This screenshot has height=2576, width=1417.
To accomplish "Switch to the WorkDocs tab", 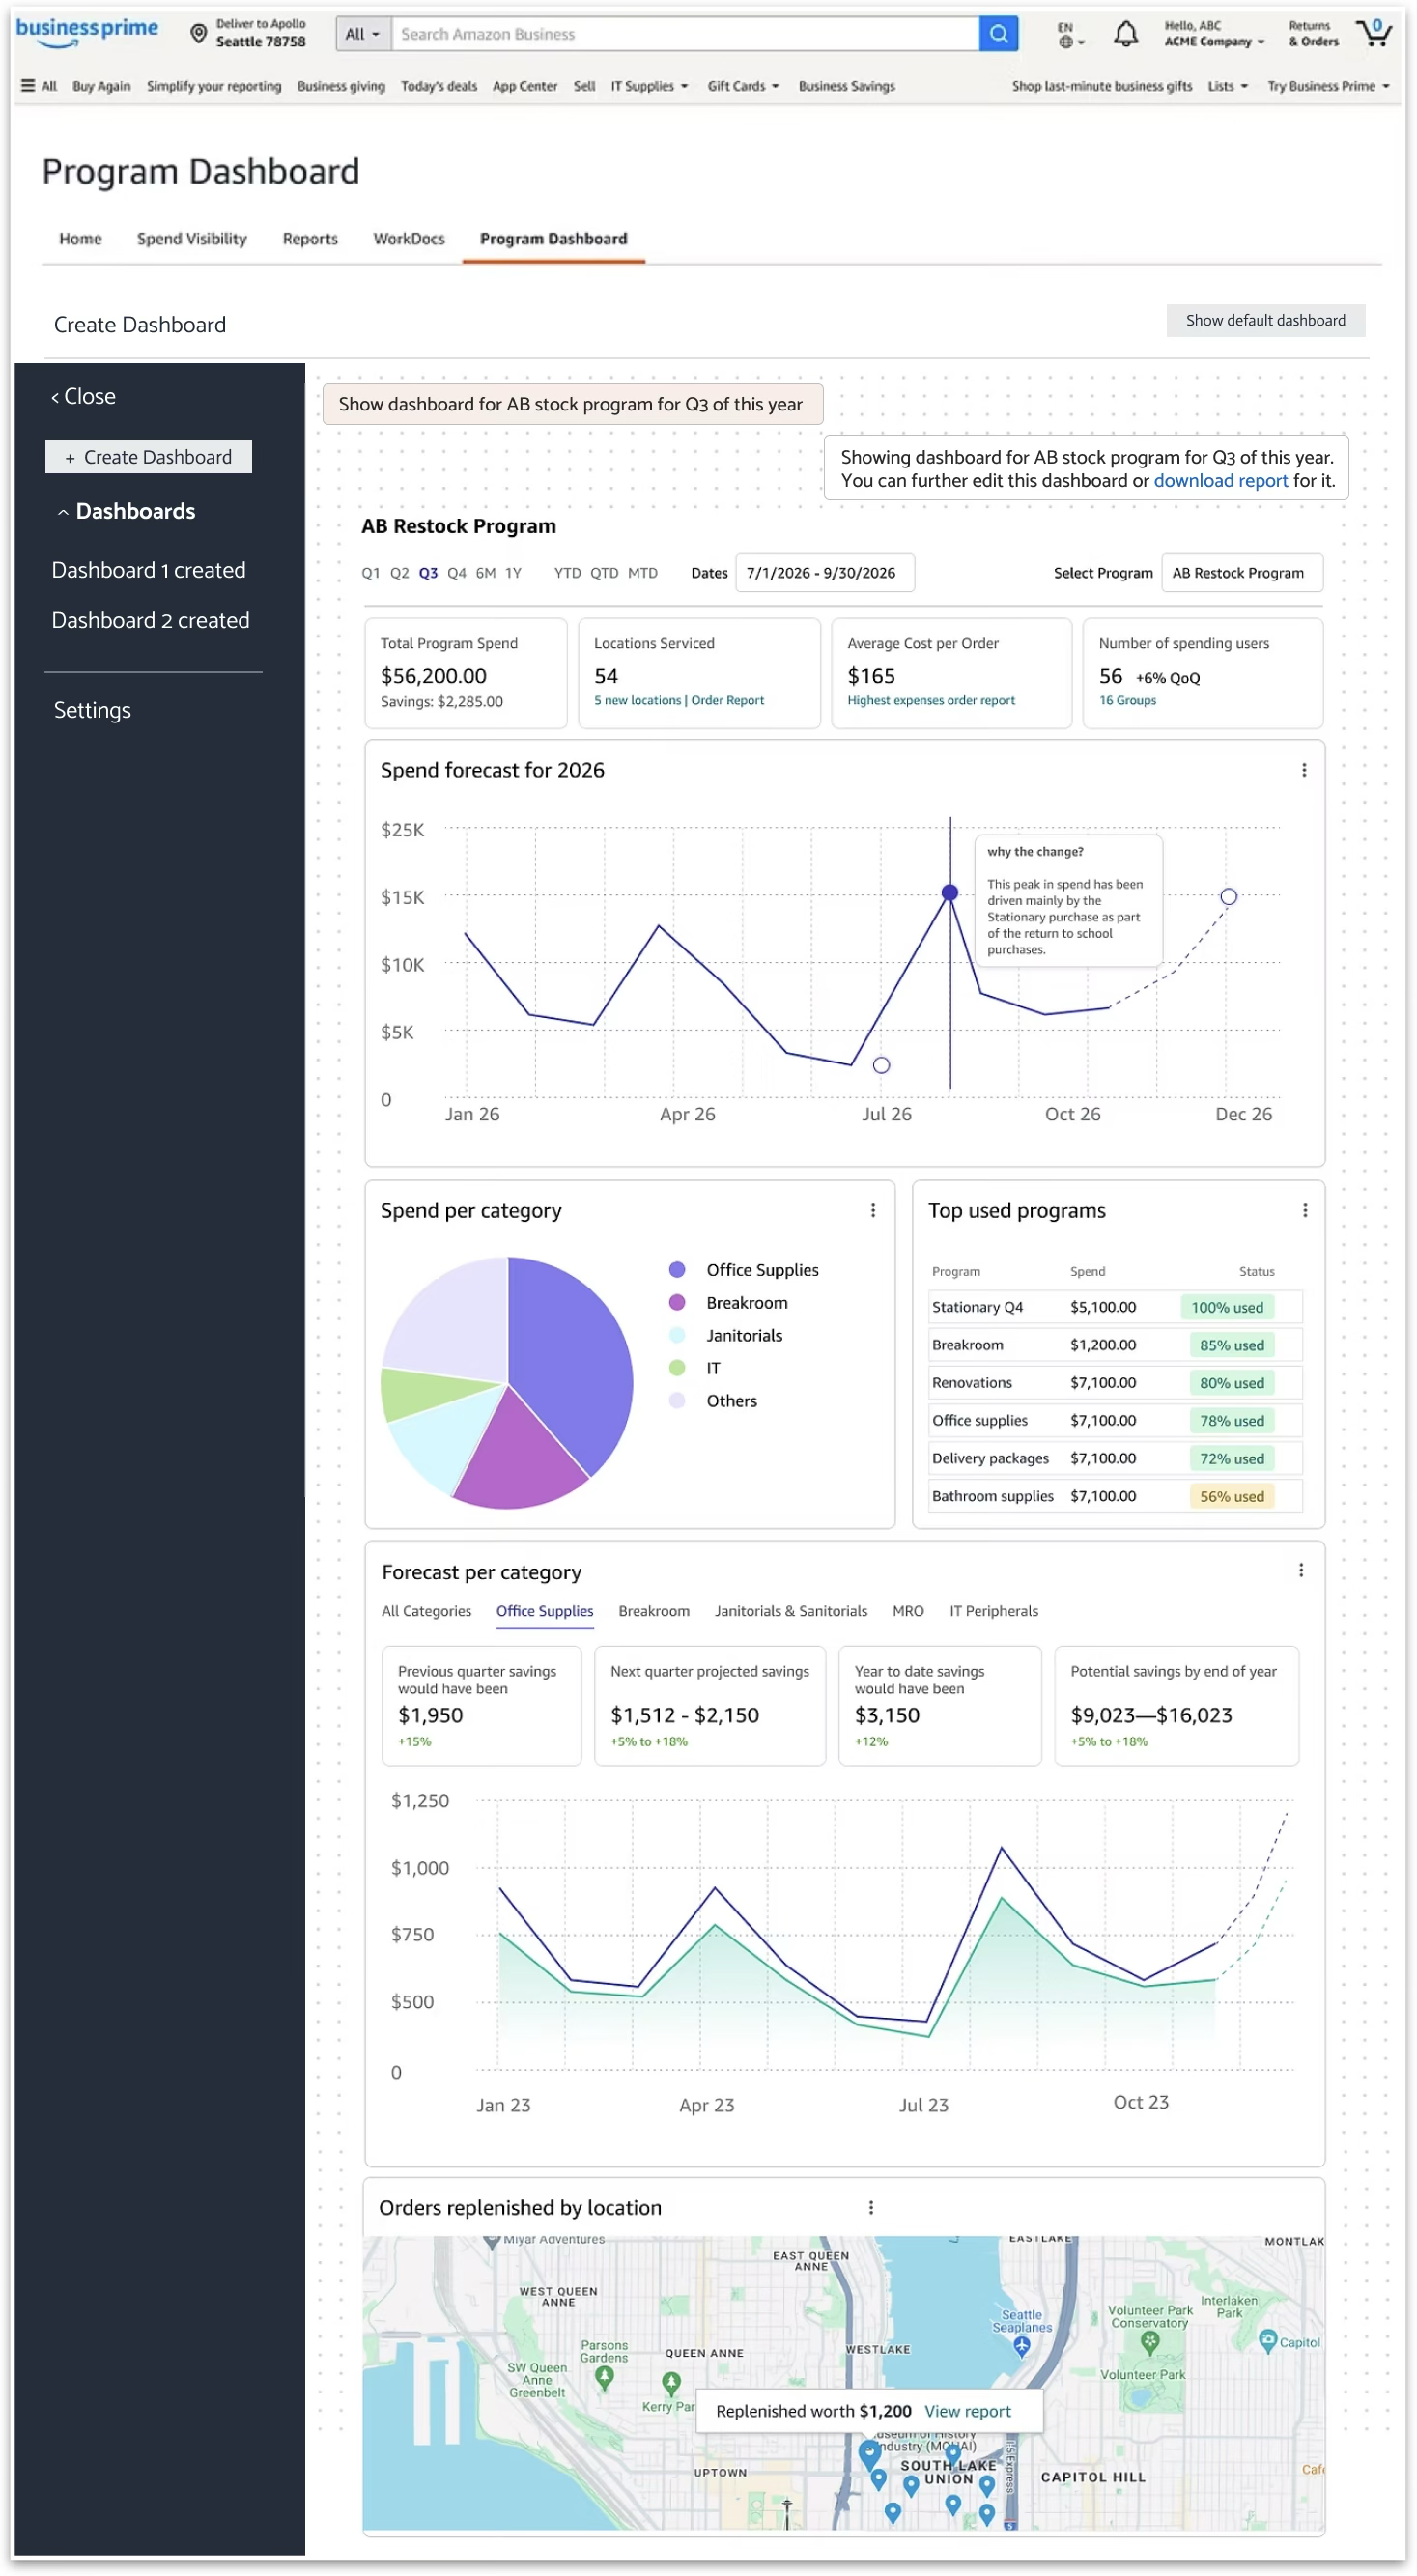I will click(409, 238).
